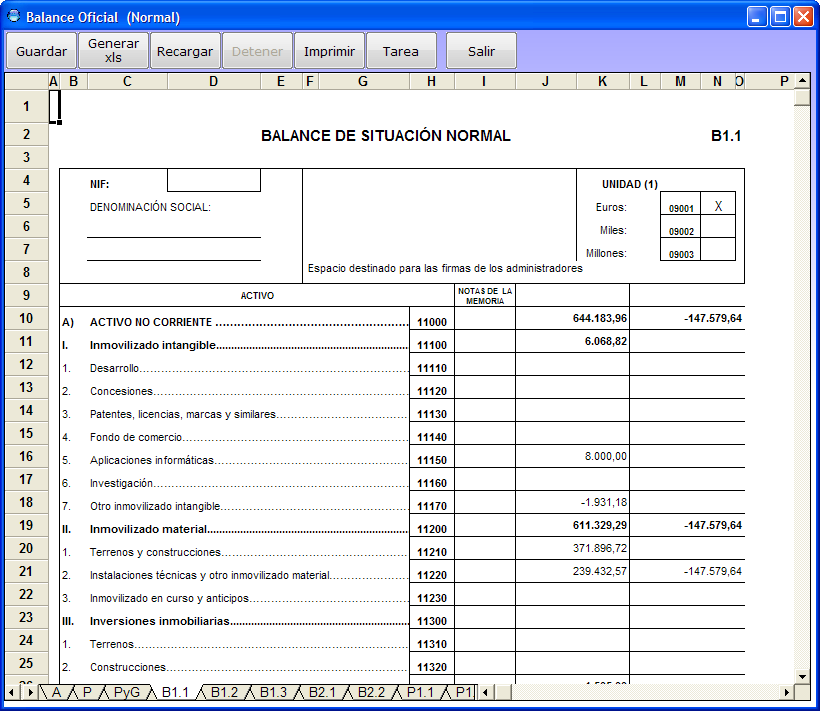Select column C header
The height and width of the screenshot is (711, 820).
127,81
